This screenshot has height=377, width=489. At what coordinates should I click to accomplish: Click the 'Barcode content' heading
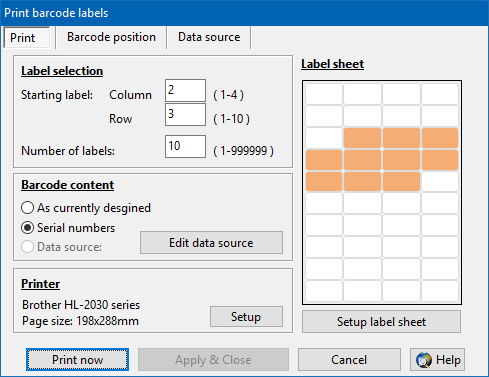(x=68, y=185)
